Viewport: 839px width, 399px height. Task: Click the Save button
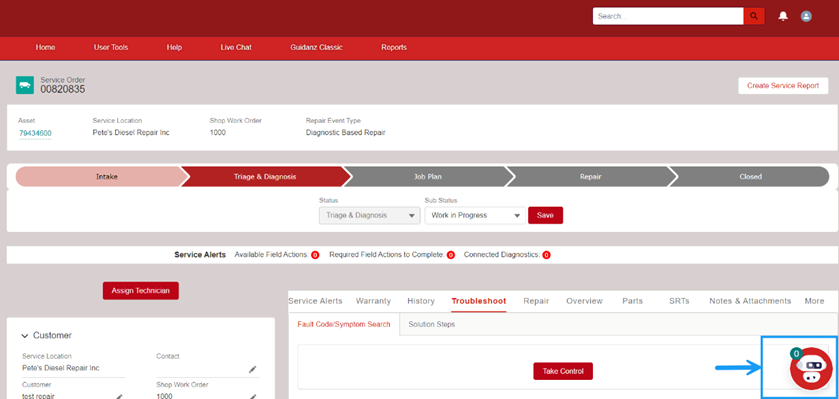(545, 215)
